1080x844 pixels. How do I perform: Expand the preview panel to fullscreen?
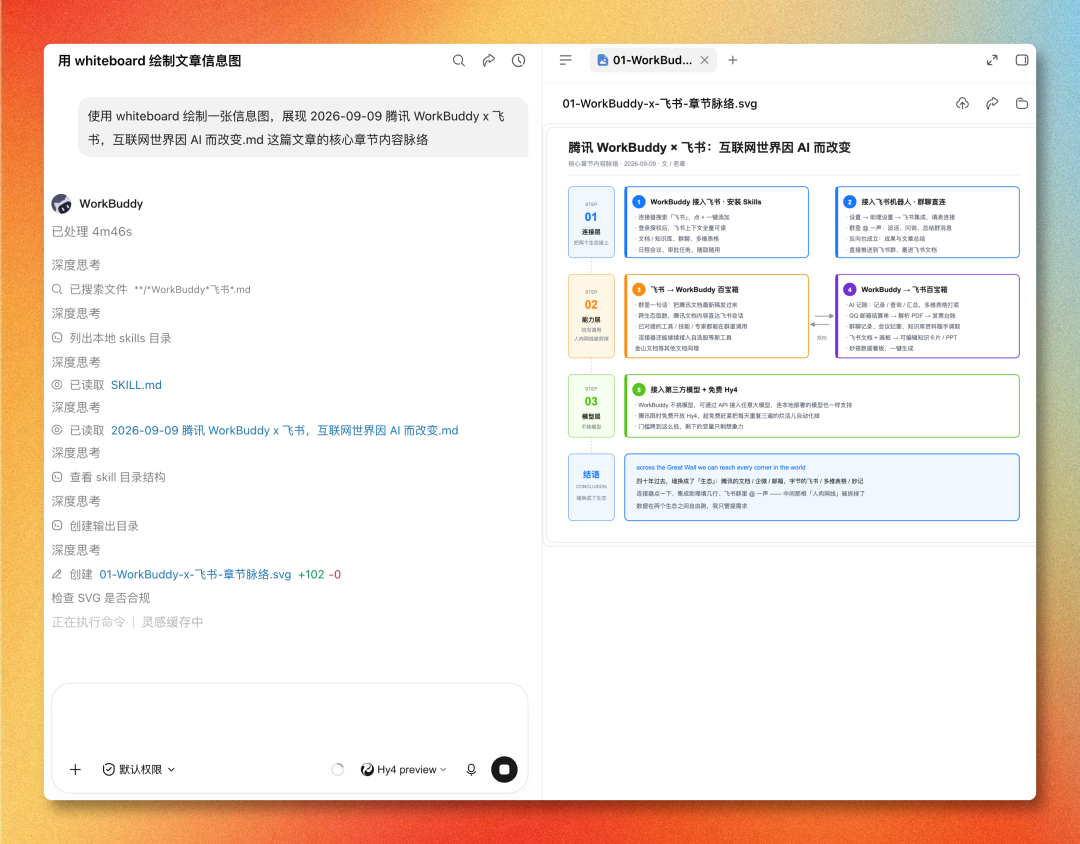point(992,61)
